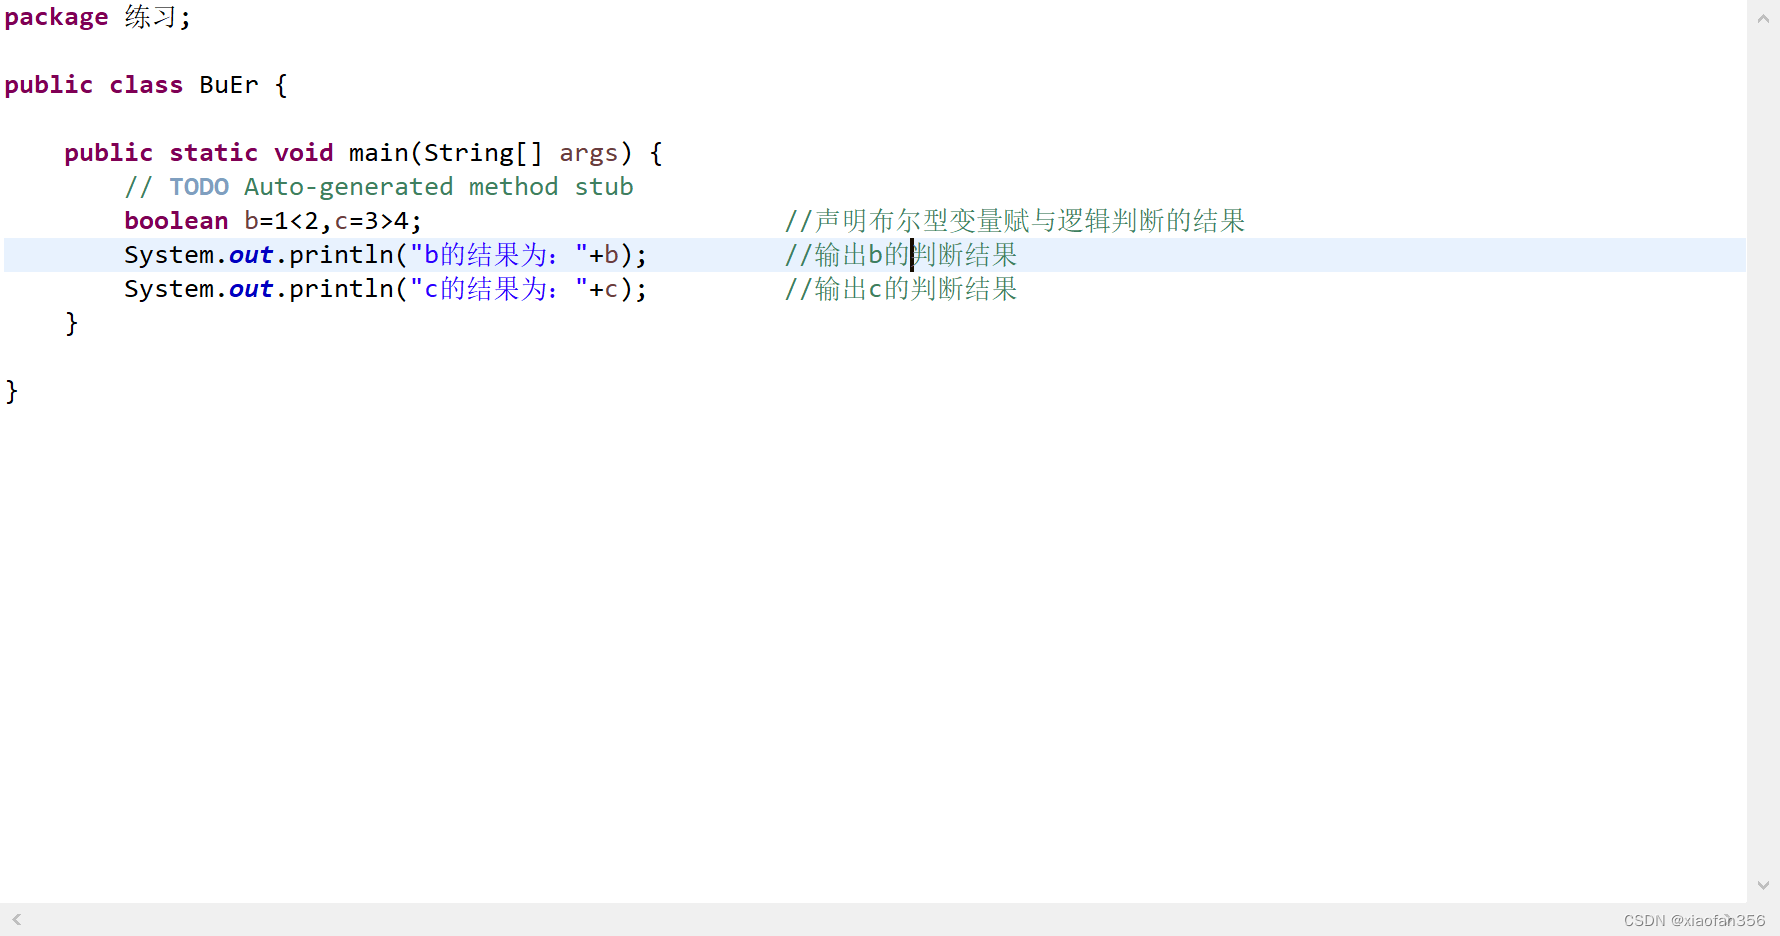Image resolution: width=1780 pixels, height=936 pixels.
Task: Select the class name BuEr
Action: tap(228, 85)
